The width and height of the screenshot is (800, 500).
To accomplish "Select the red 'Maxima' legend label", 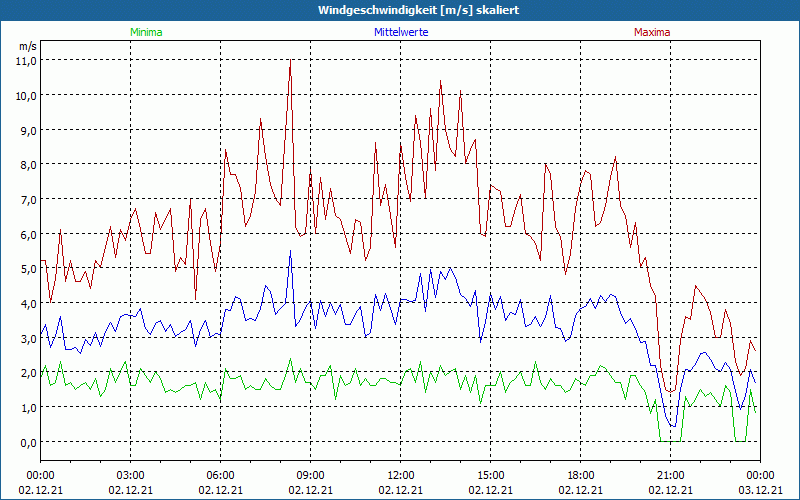I will point(652,32).
